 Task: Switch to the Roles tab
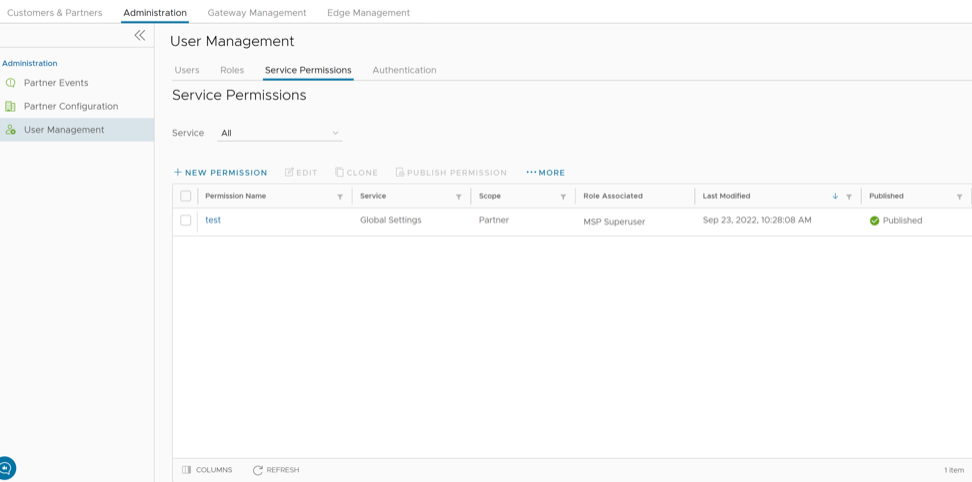tap(232, 70)
